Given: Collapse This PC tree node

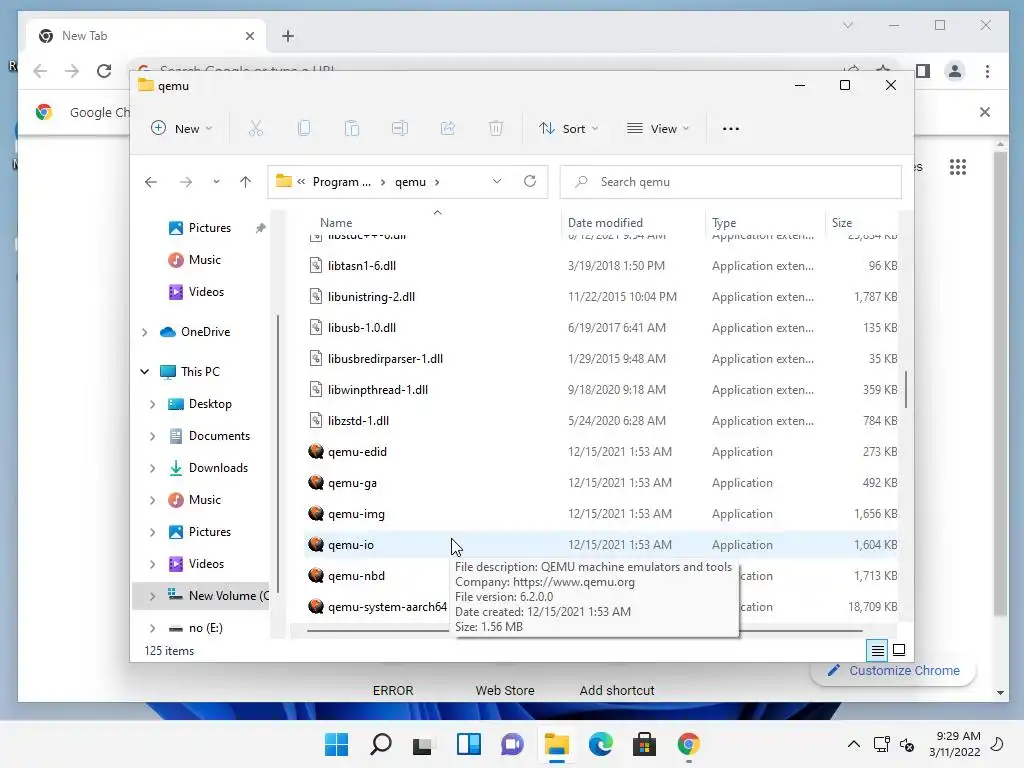Looking at the screenshot, I should (x=144, y=372).
